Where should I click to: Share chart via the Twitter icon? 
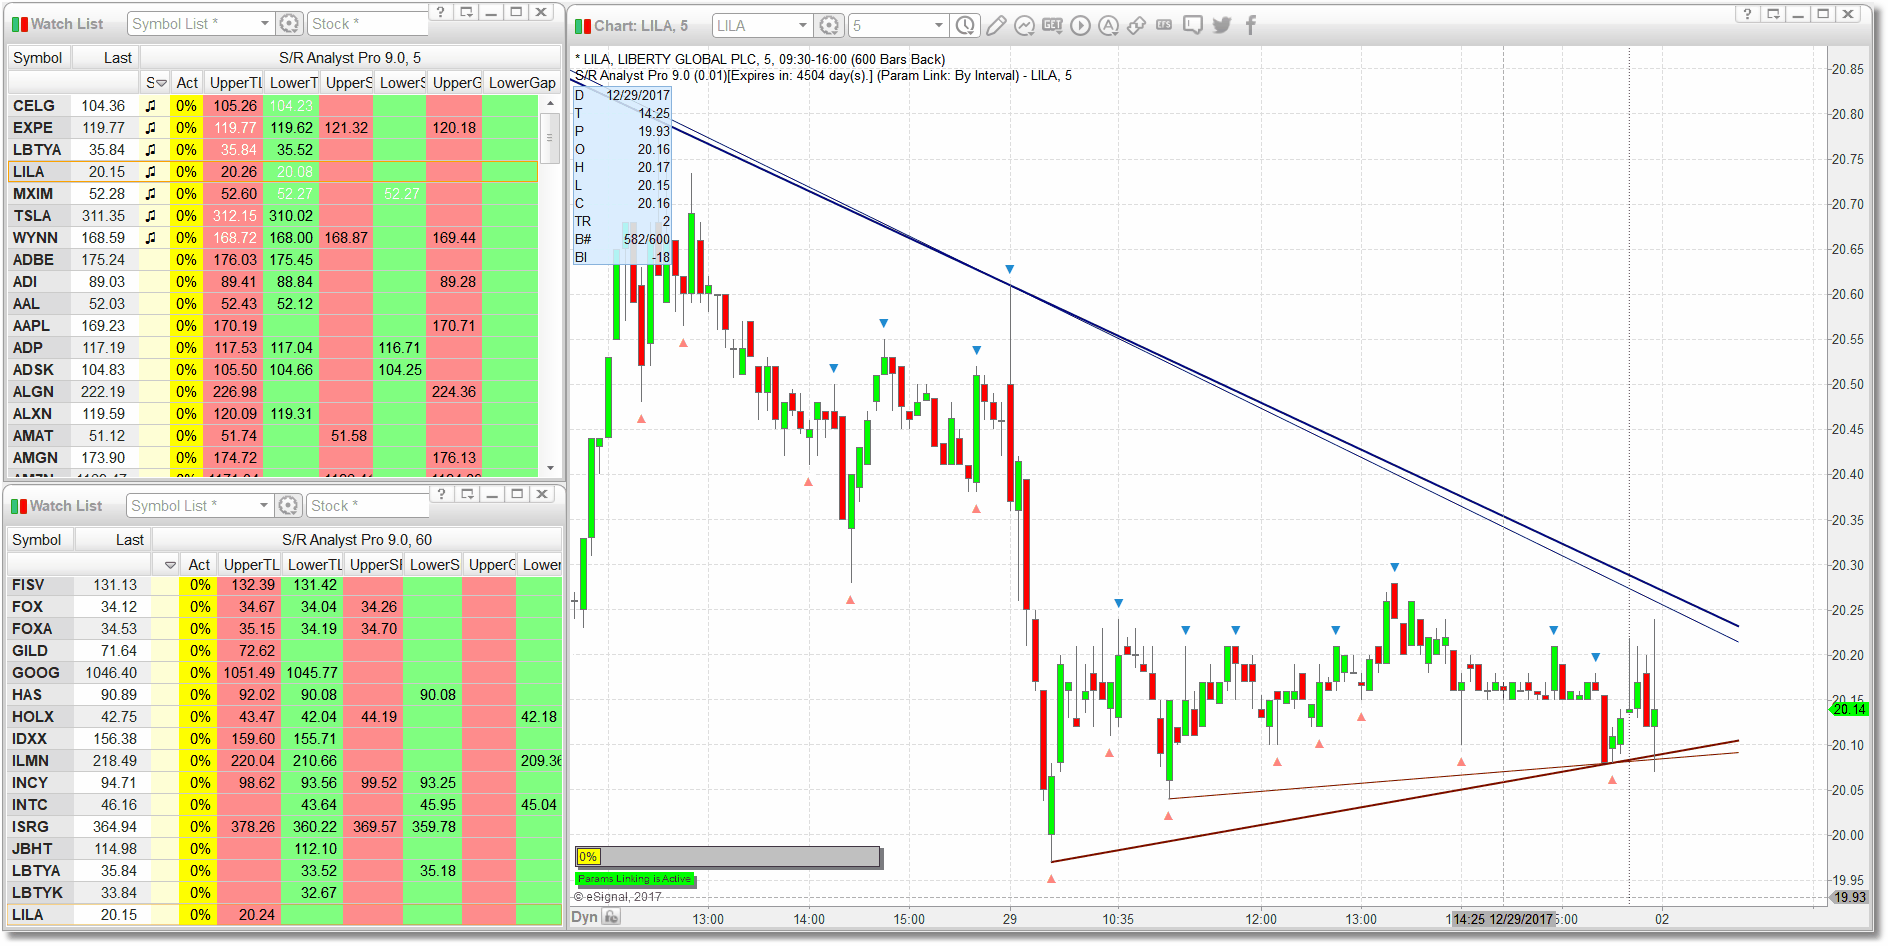point(1222,25)
